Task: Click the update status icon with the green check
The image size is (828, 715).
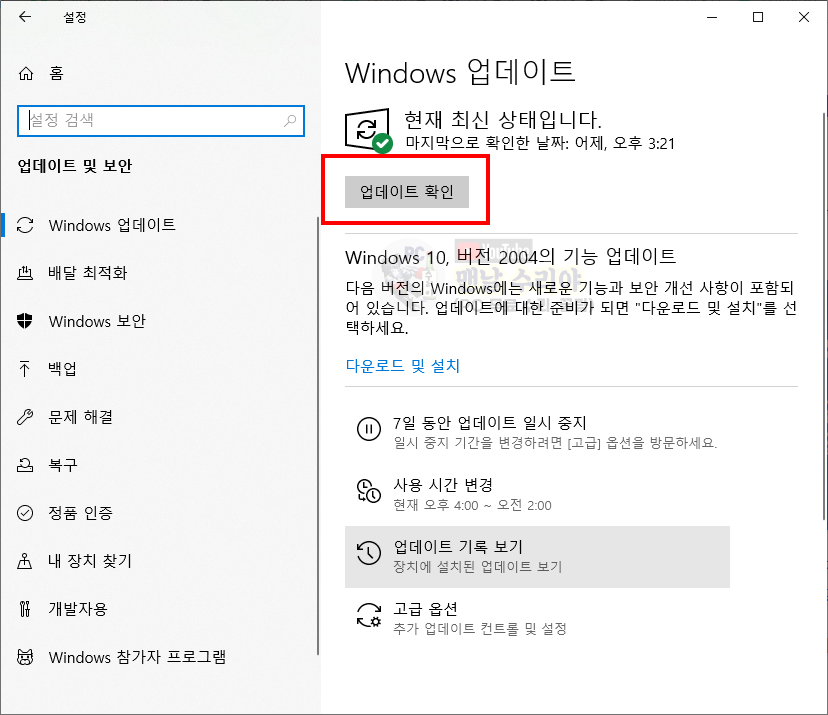Action: tap(369, 130)
